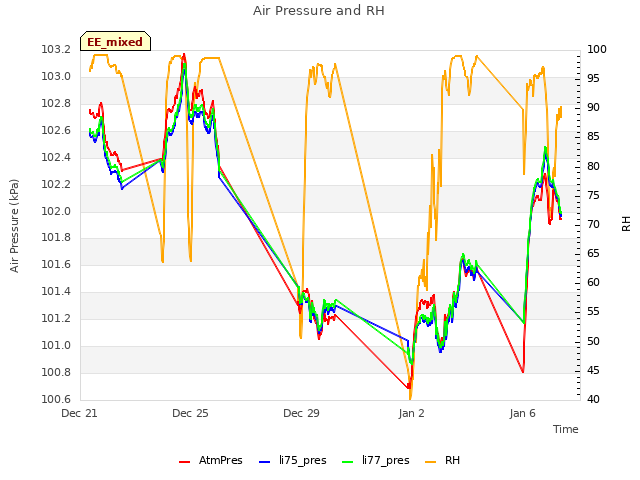Click the Dec 29 x-axis label
Screen dimensions: 640x480
pos(301,413)
